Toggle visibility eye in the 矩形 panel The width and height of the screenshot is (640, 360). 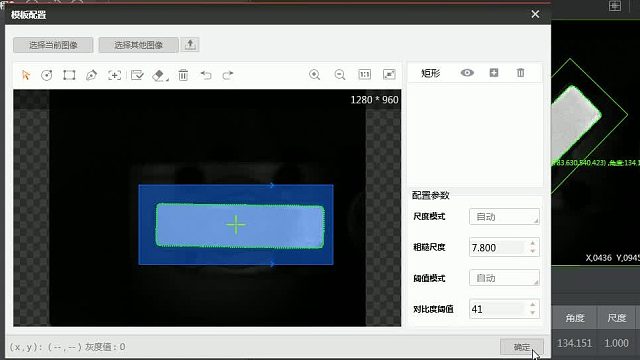[467, 73]
